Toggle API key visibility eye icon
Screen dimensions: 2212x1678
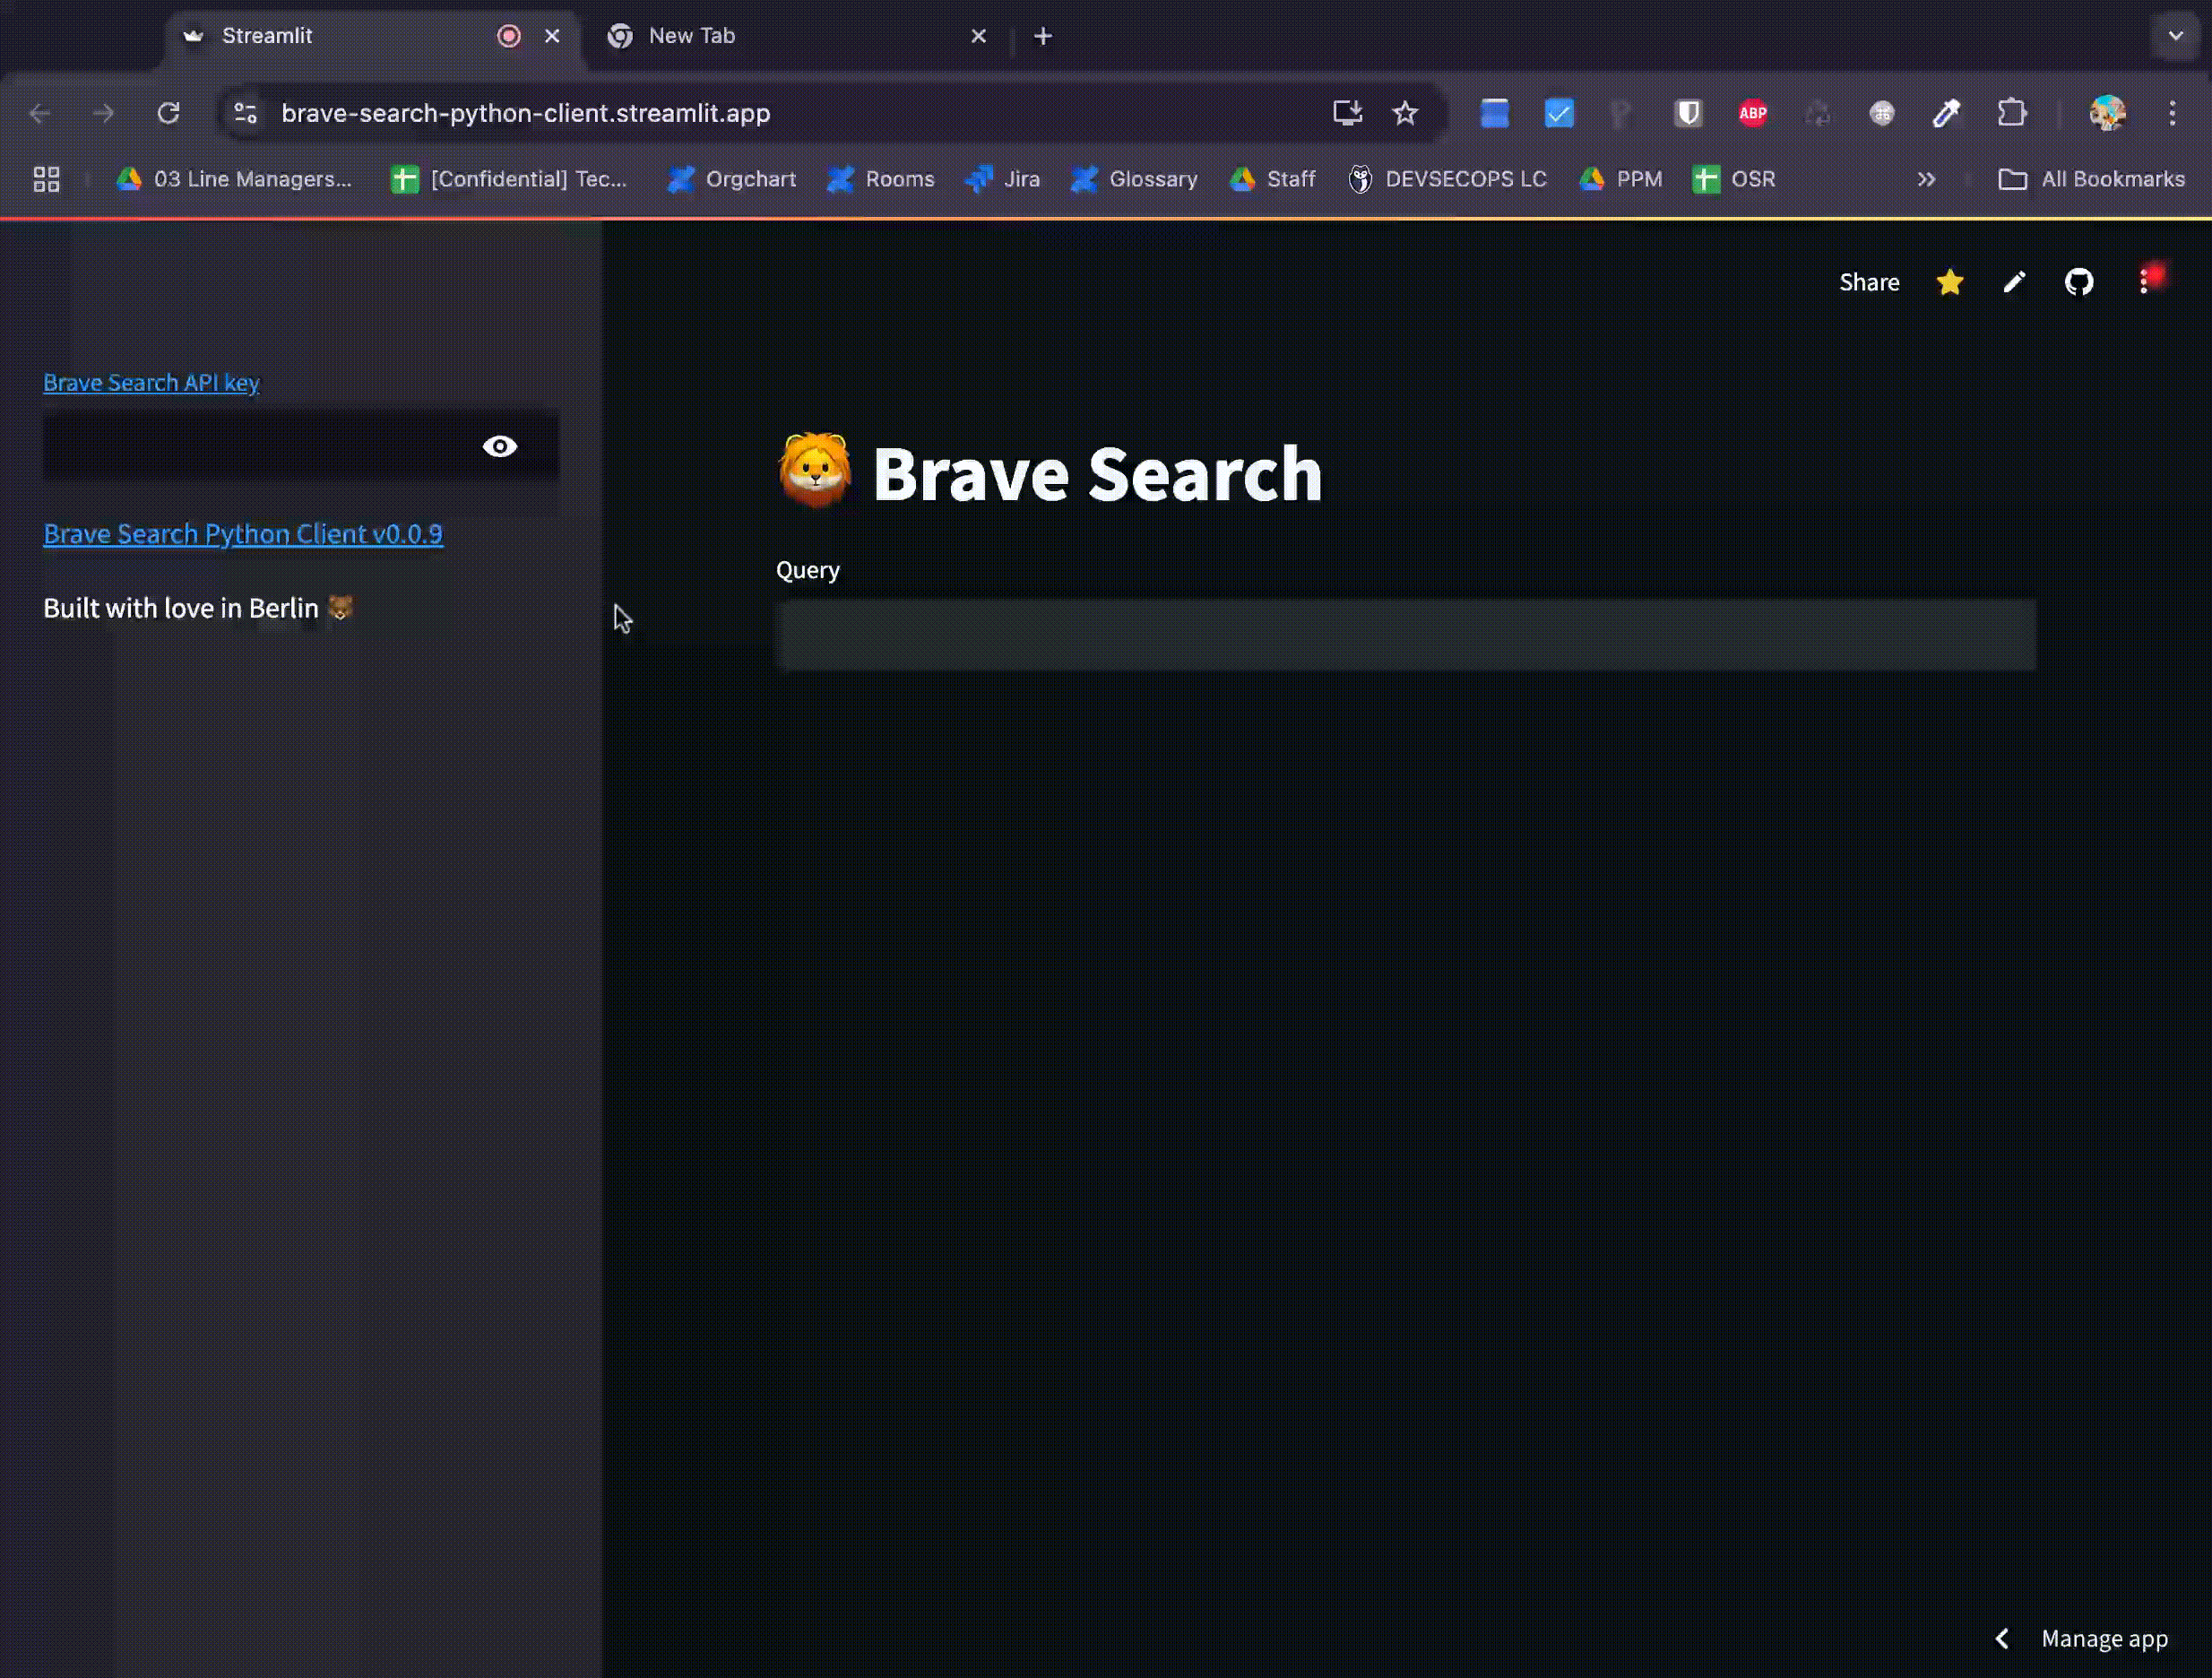(500, 446)
